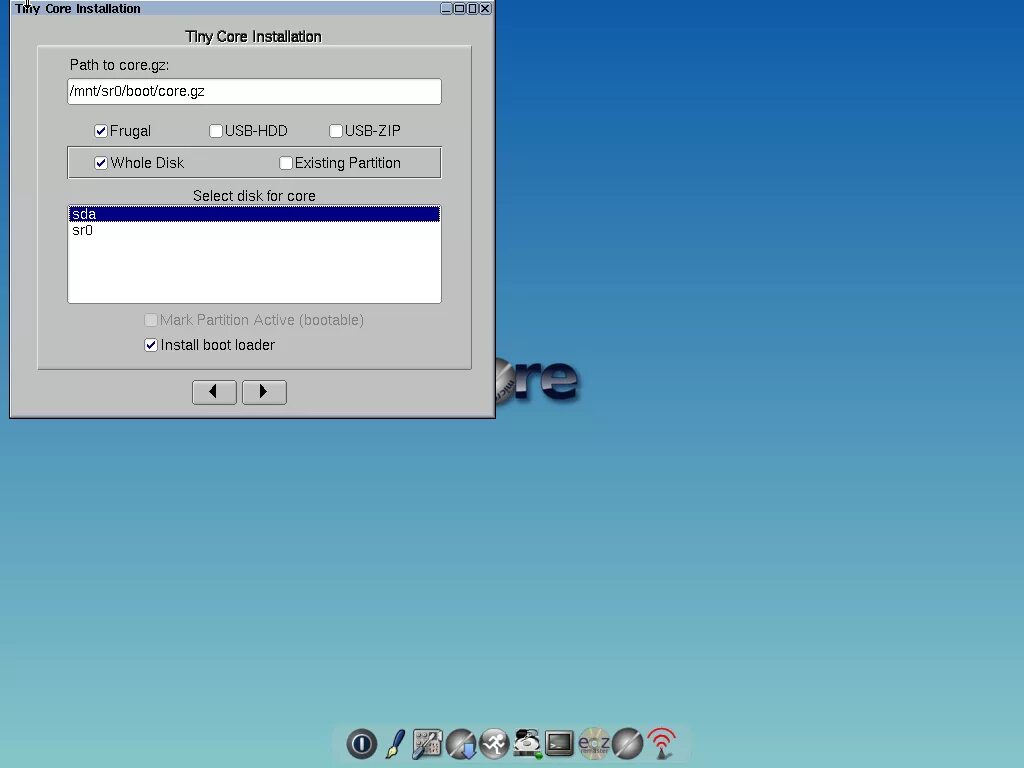Select sda in the disk list
This screenshot has width=1024, height=768.
(x=254, y=214)
